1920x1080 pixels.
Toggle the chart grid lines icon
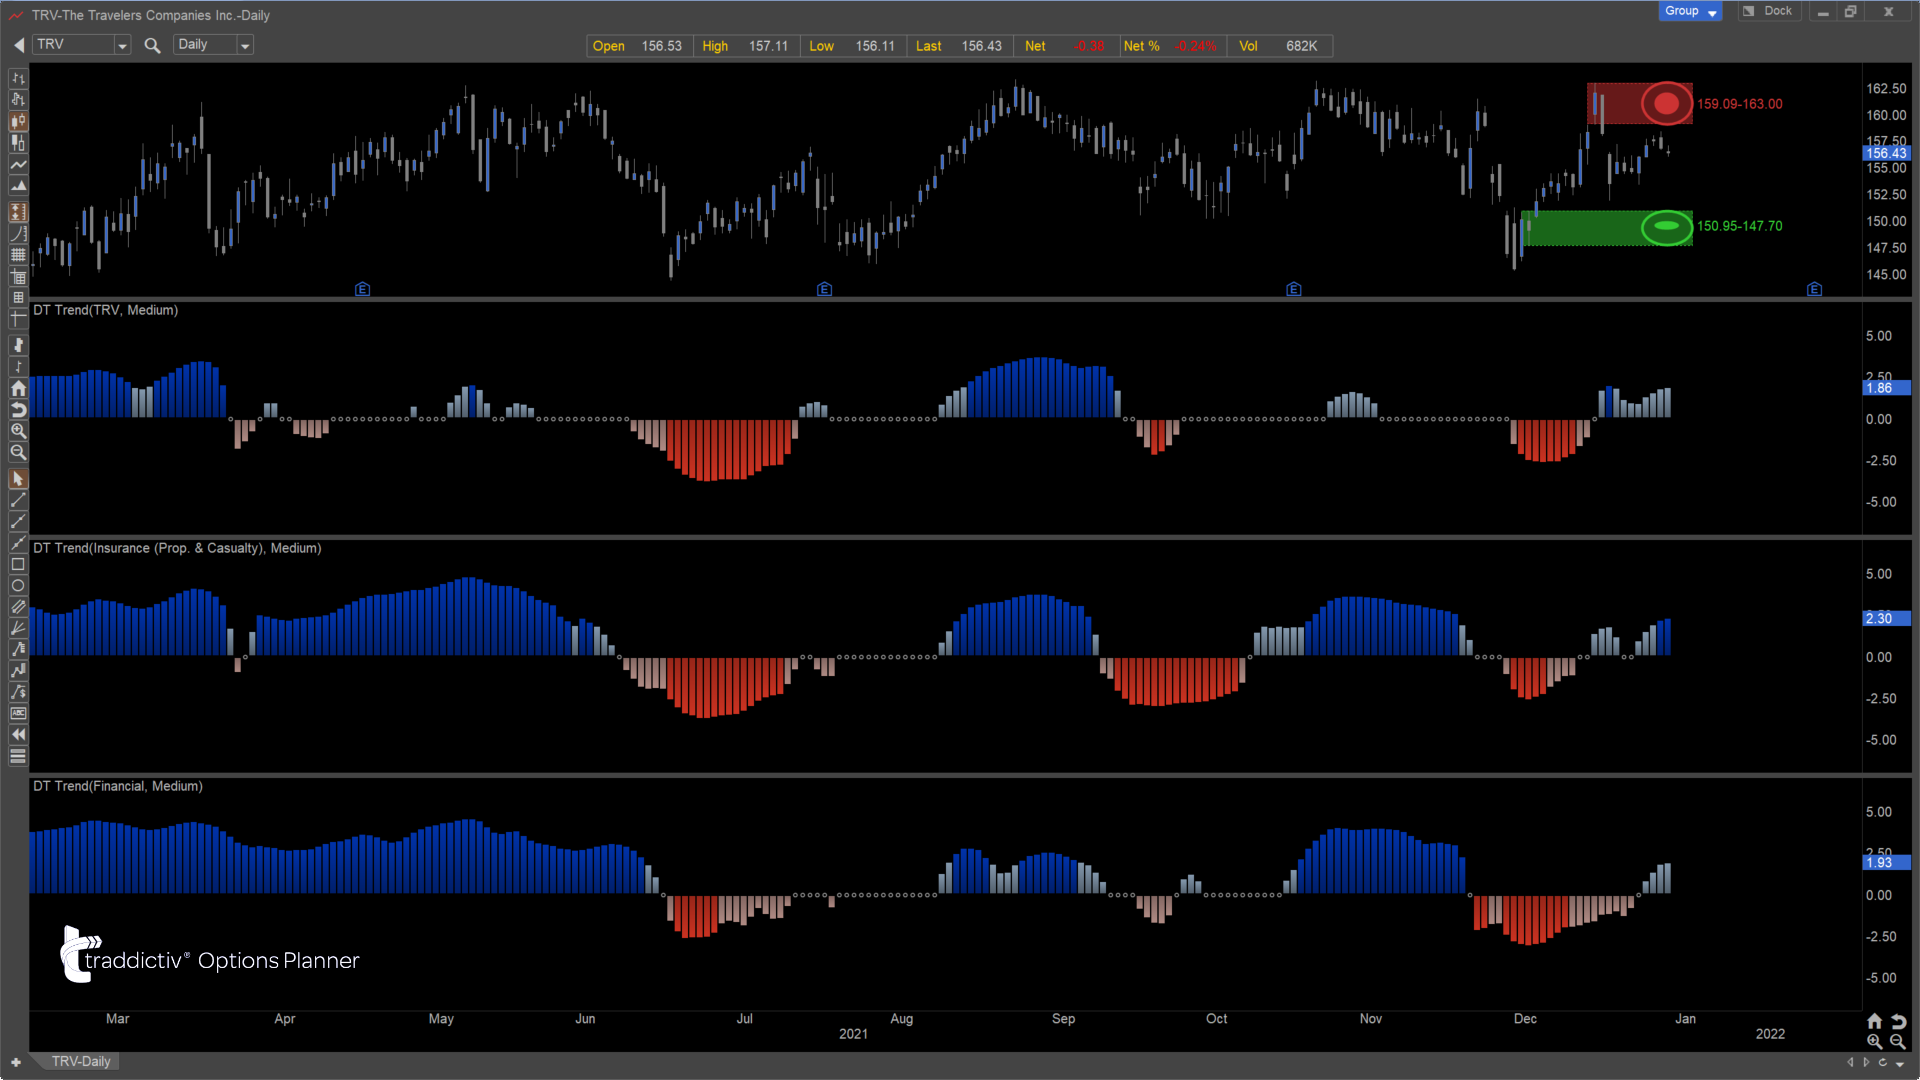coord(18,255)
